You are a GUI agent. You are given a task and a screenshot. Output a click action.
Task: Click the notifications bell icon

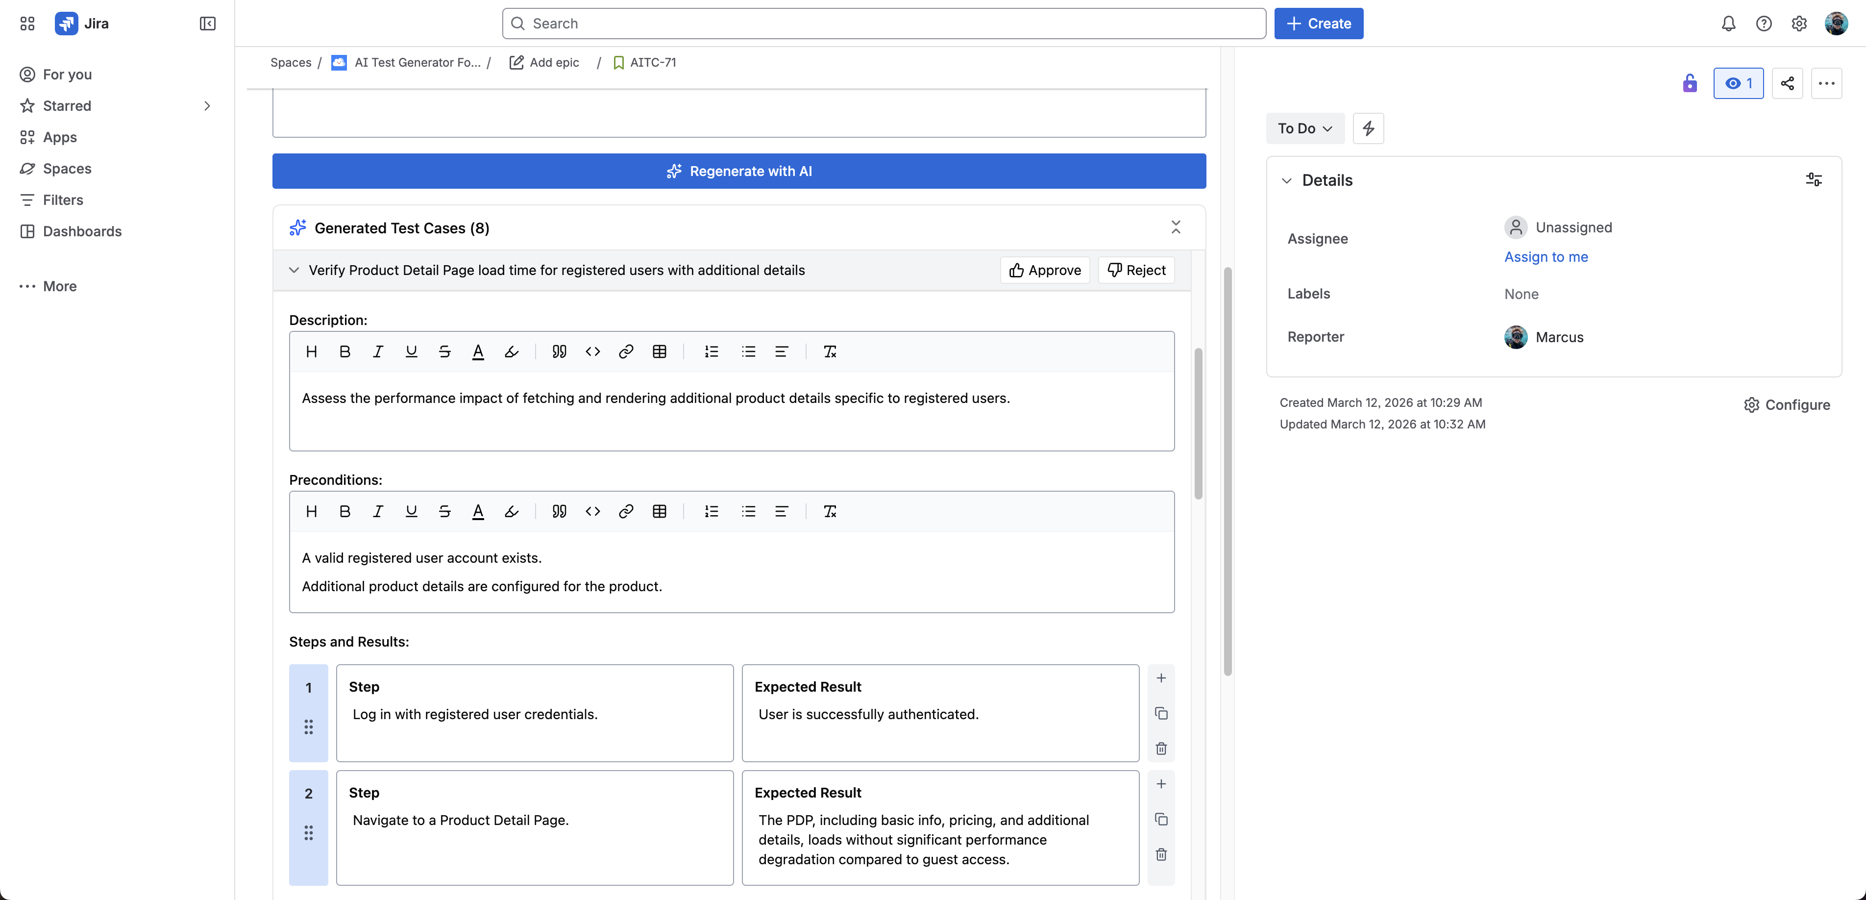pyautogui.click(x=1728, y=23)
